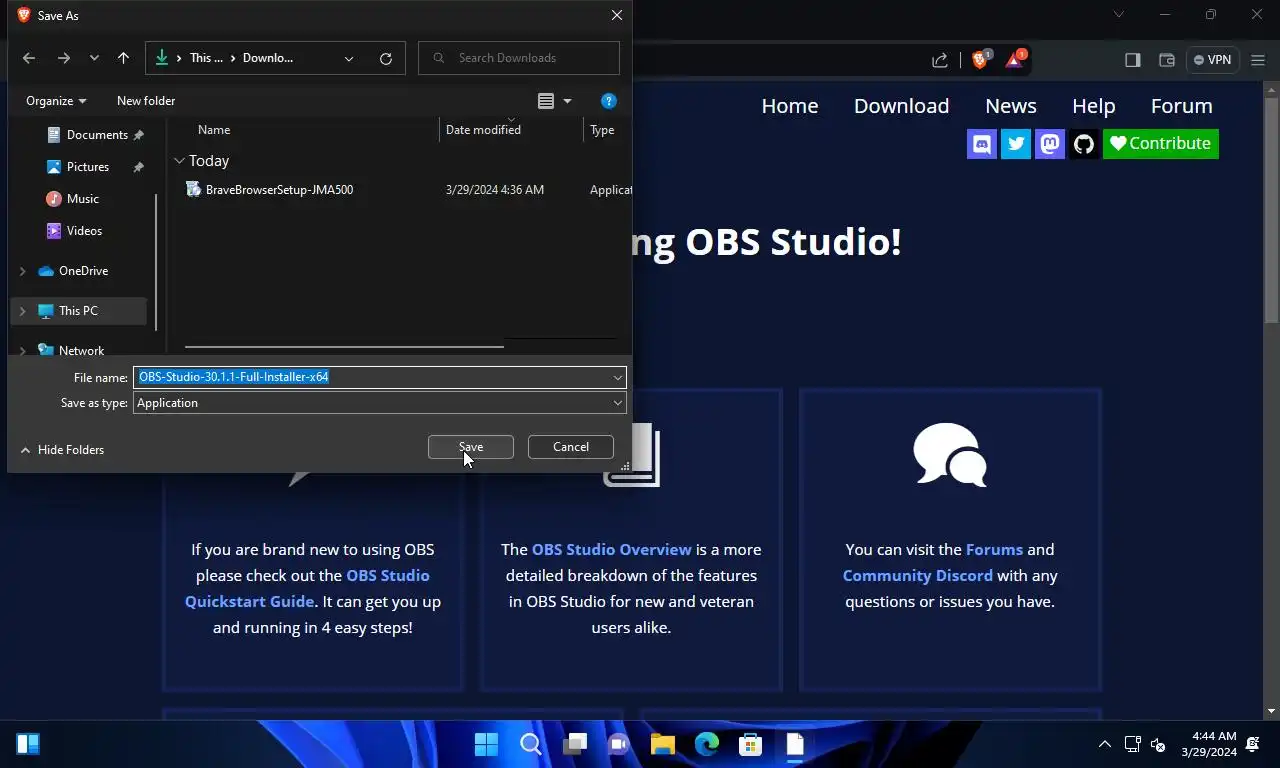
Task: Change the file view layout icon
Action: point(546,101)
